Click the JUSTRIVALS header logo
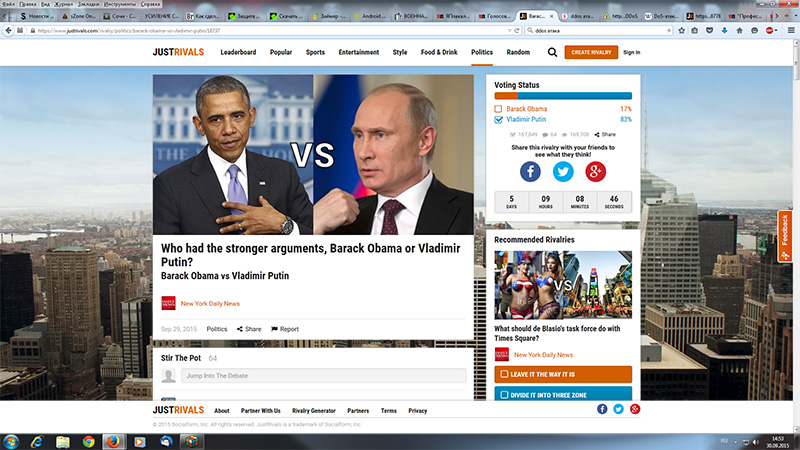 pyautogui.click(x=178, y=52)
